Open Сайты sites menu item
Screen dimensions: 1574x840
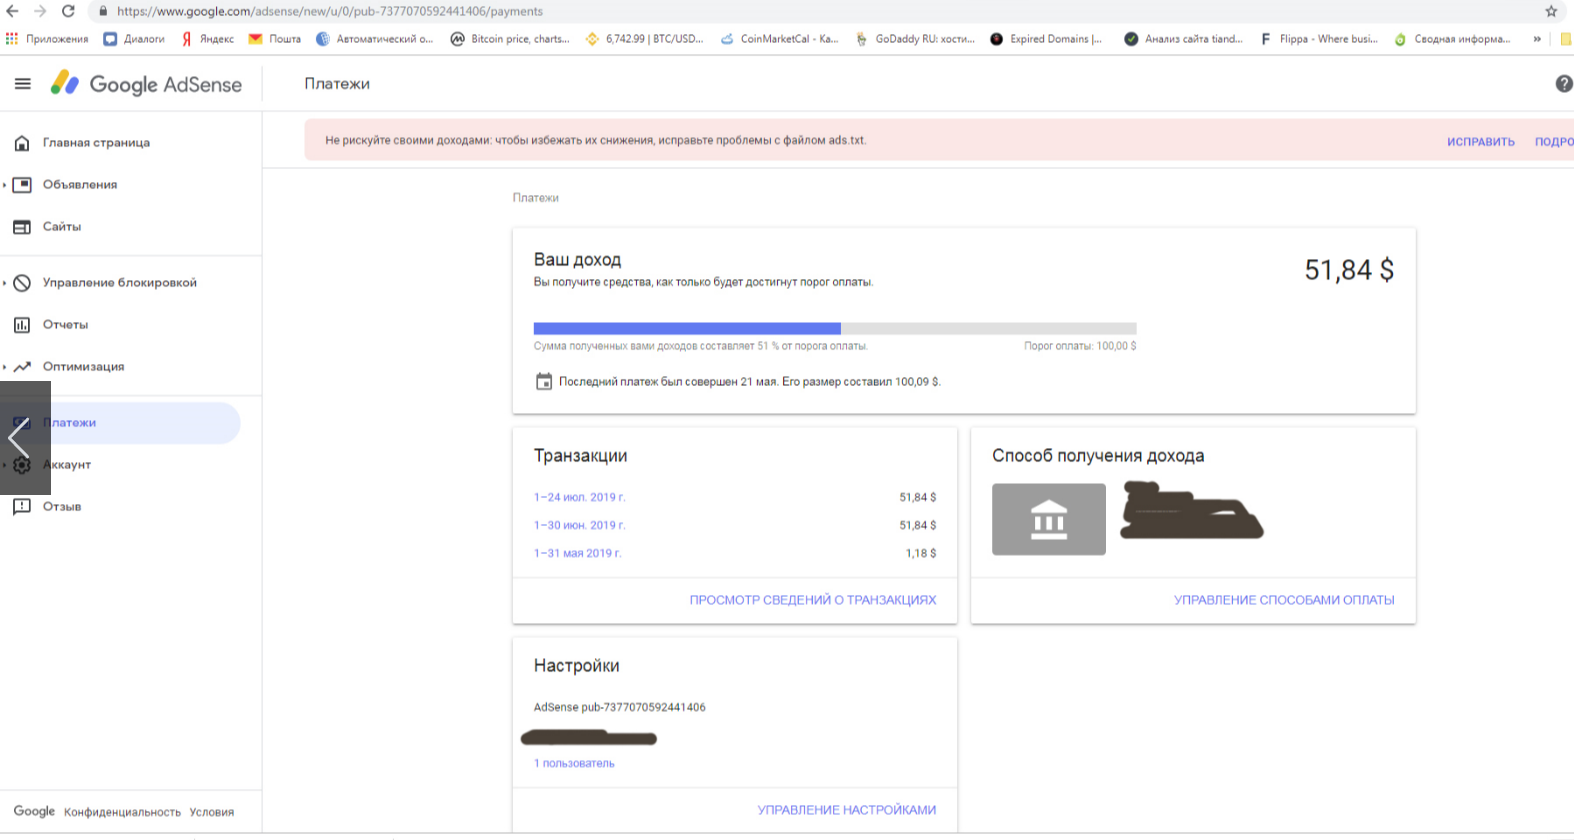(x=62, y=227)
